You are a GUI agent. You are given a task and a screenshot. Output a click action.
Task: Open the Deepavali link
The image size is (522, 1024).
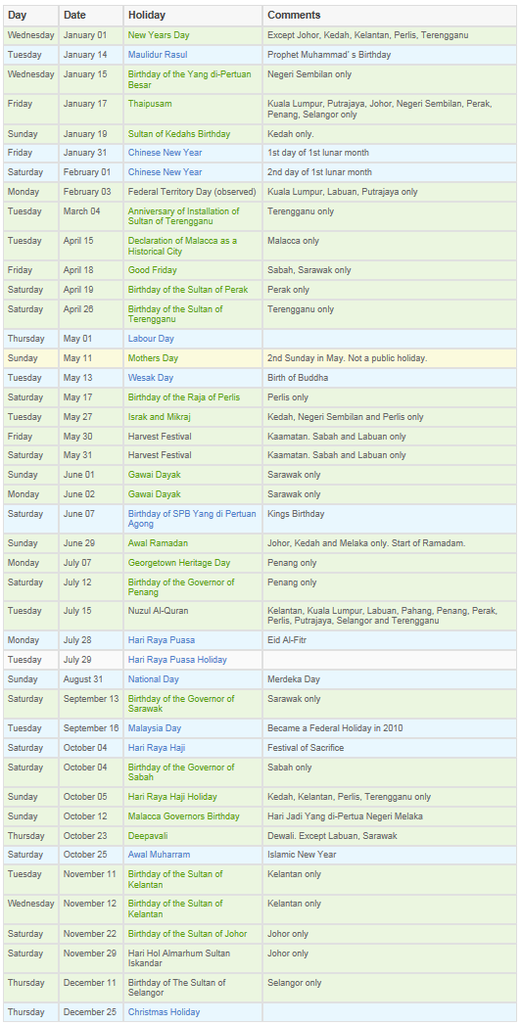click(x=148, y=836)
